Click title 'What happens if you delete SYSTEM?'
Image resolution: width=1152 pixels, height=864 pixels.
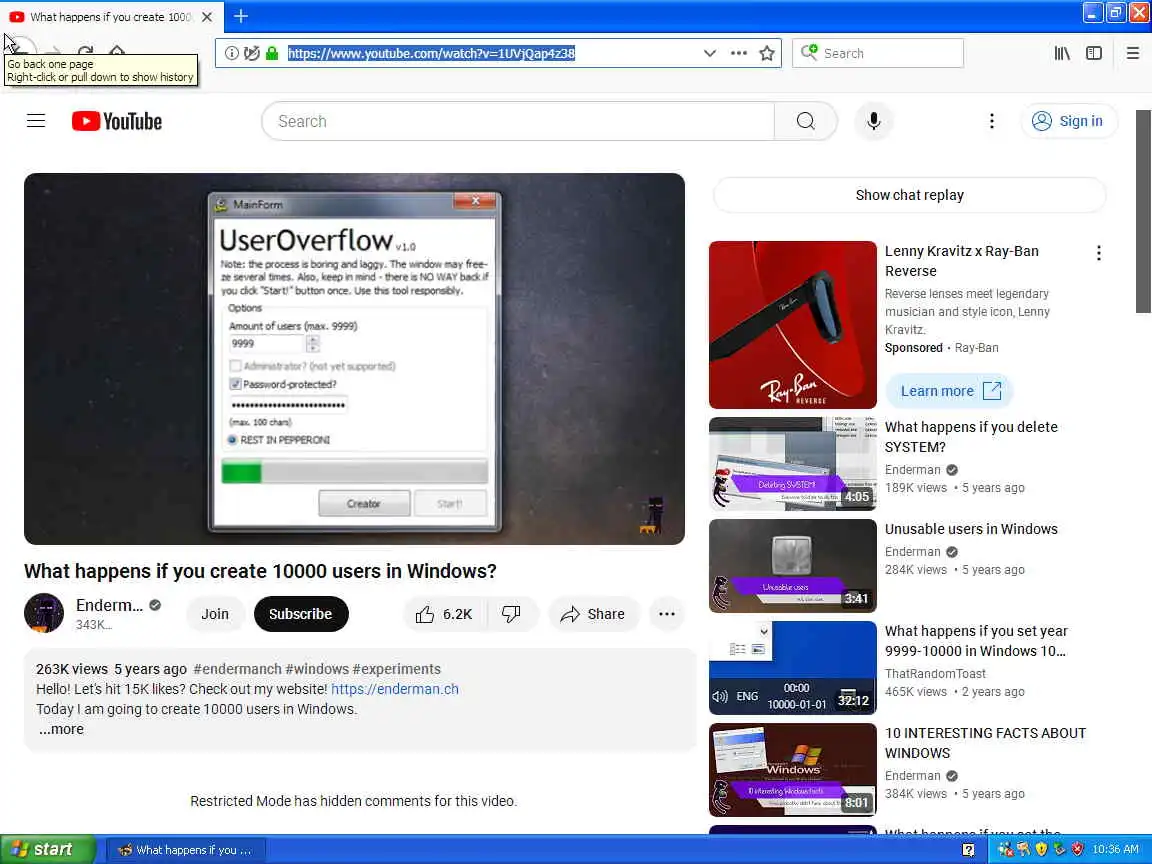click(x=971, y=437)
